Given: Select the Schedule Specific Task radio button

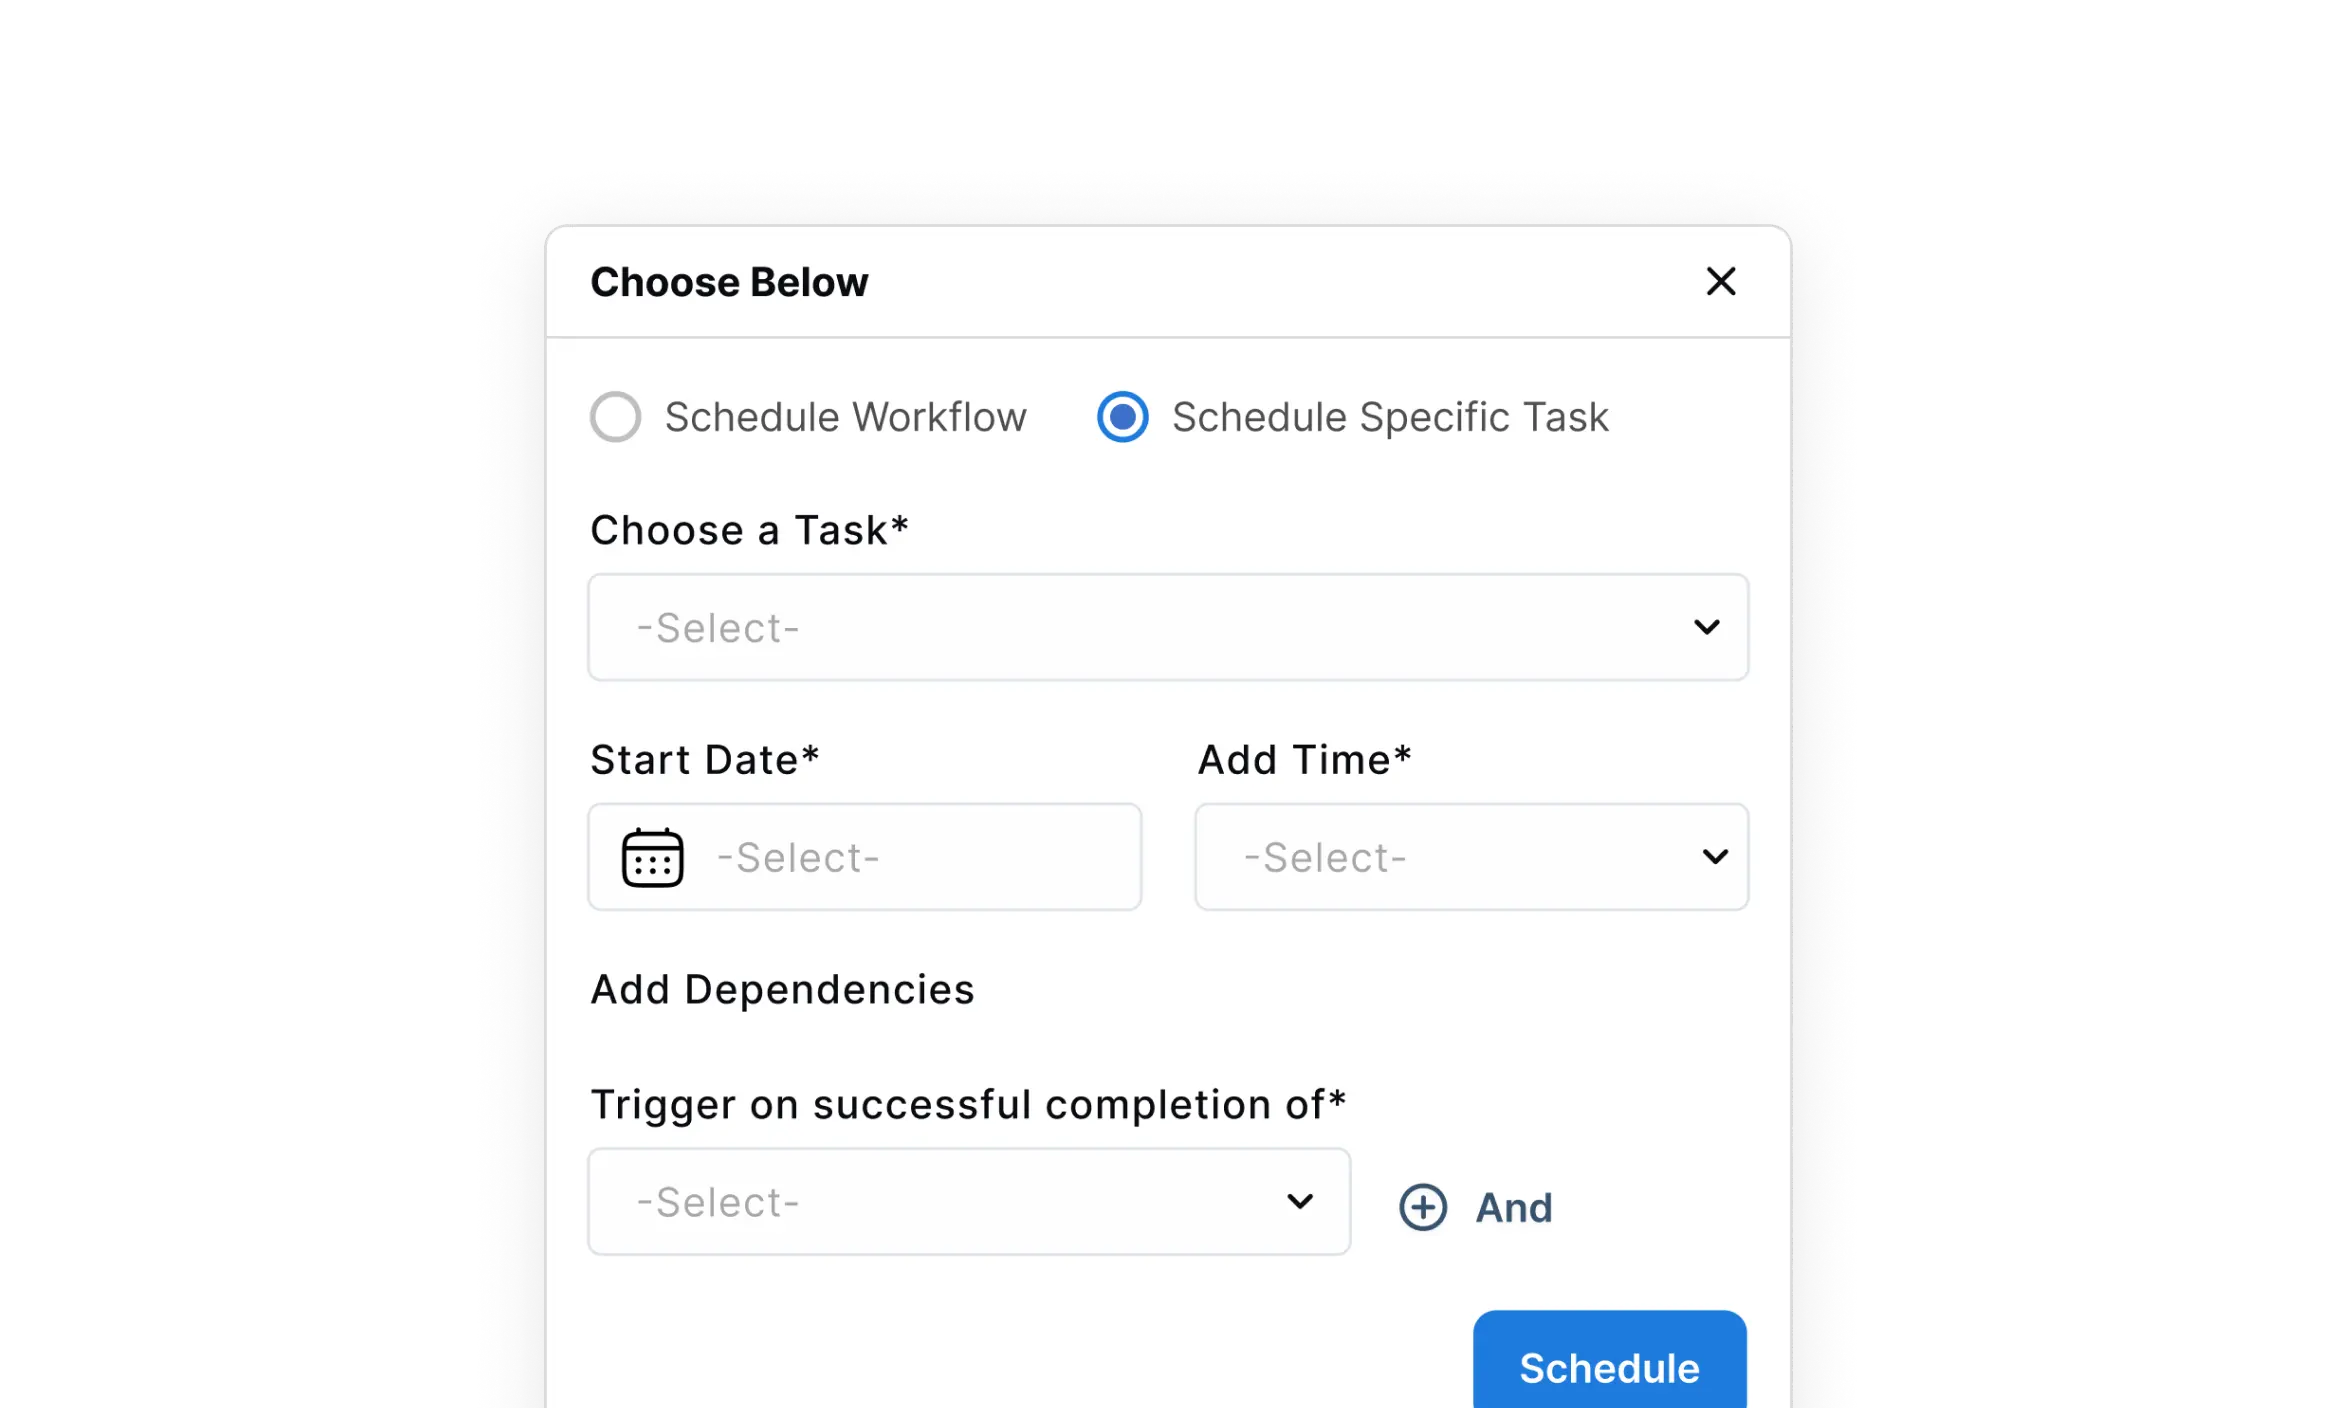Looking at the screenshot, I should click(x=1122, y=417).
